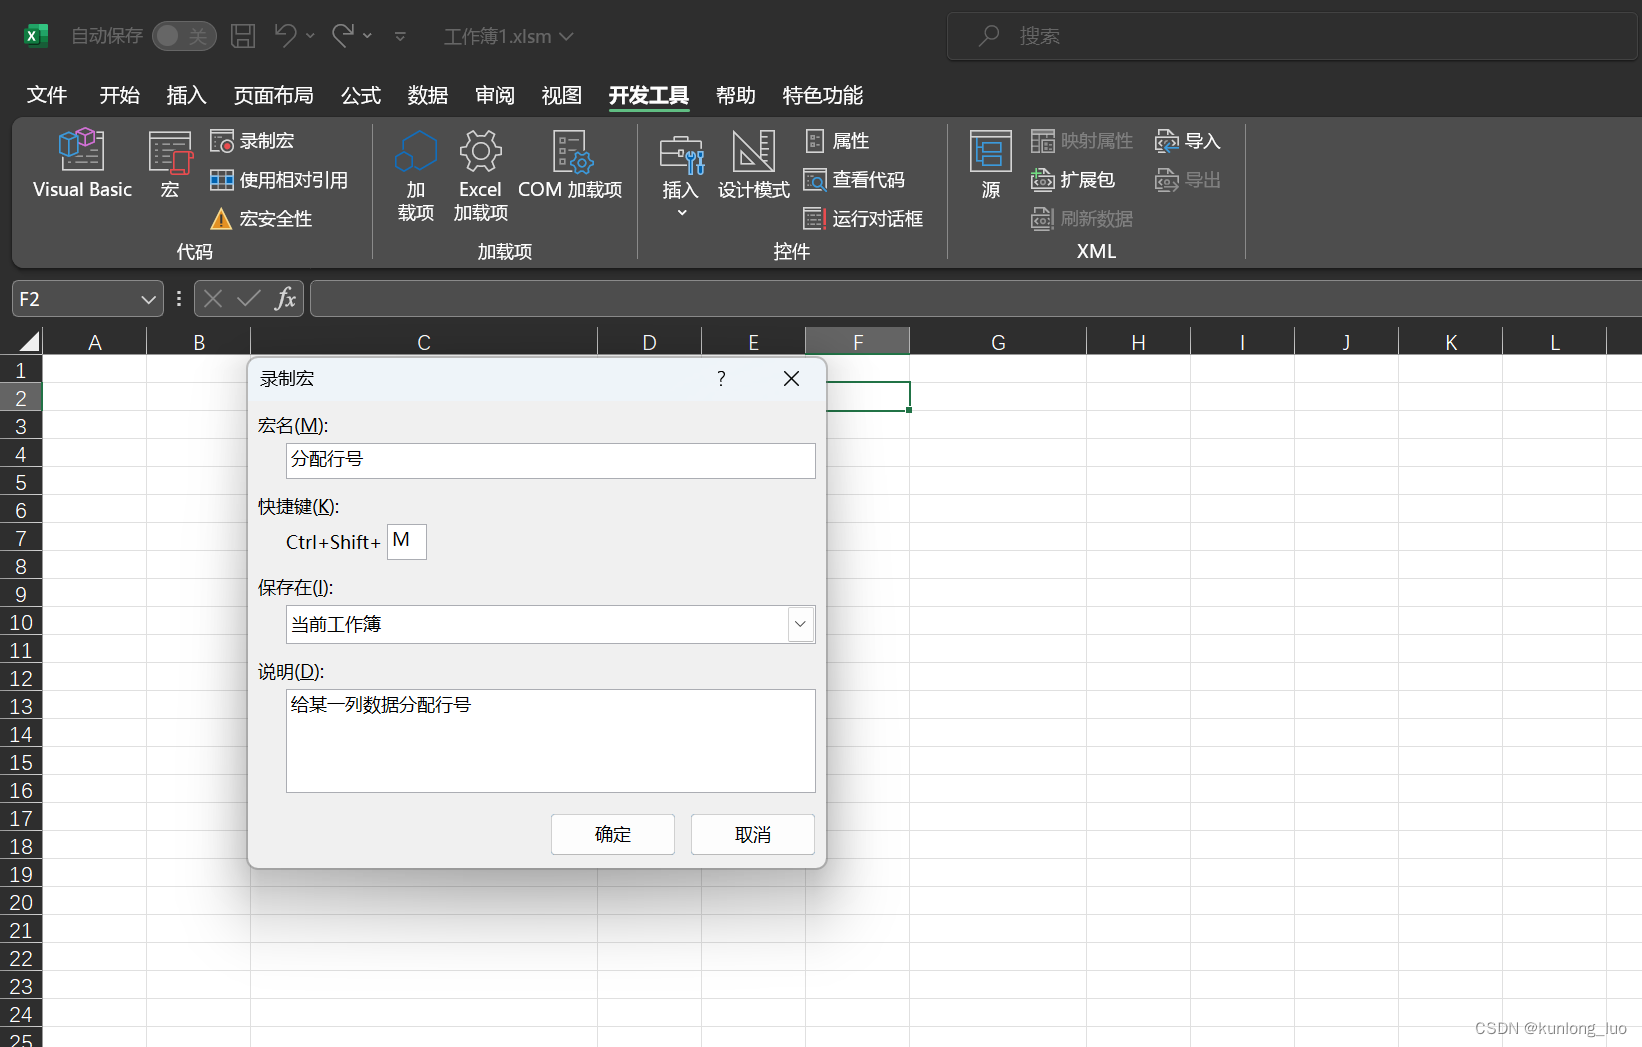This screenshot has width=1642, height=1047.
Task: Edit the 宏名 macro name field
Action: click(551, 460)
